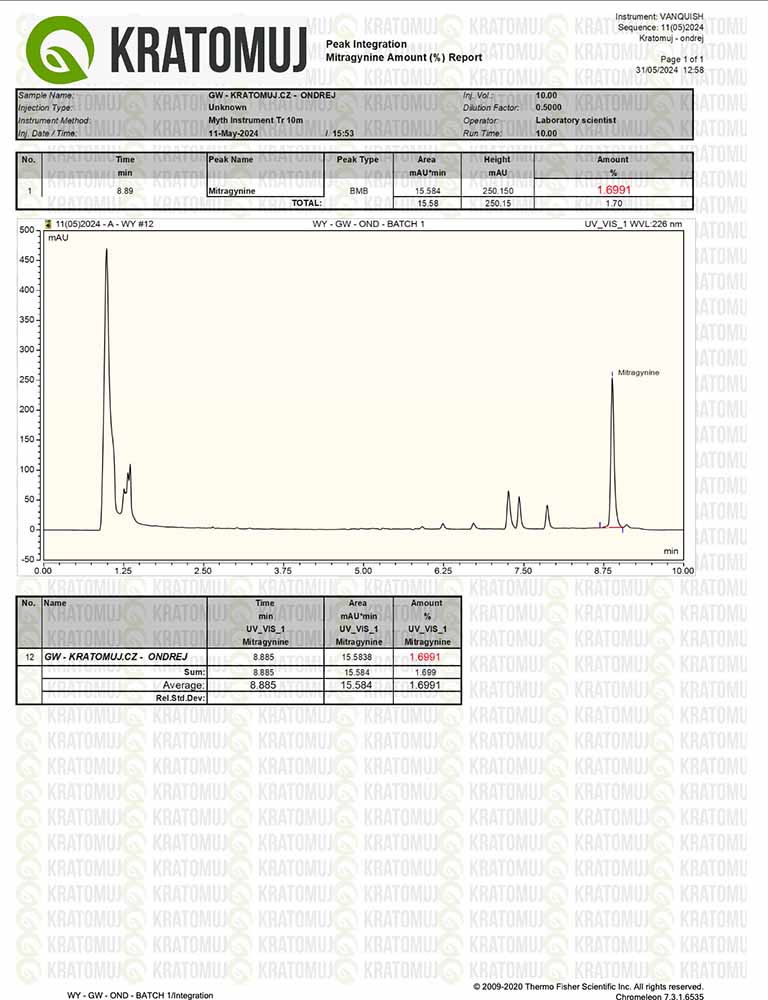Click 'Chromeleon 7.3.1.6535' version text
This screenshot has width=768, height=1000.
coord(660,996)
